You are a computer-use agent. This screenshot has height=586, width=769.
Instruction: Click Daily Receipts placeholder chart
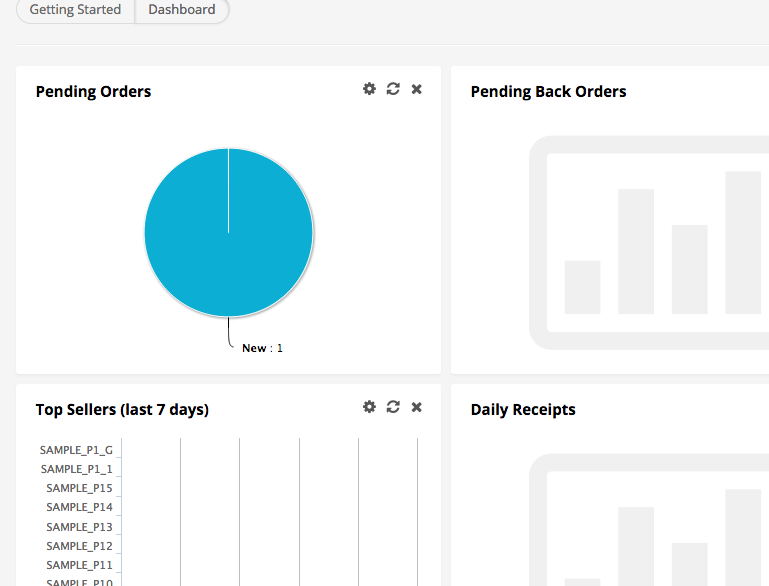tap(649, 520)
